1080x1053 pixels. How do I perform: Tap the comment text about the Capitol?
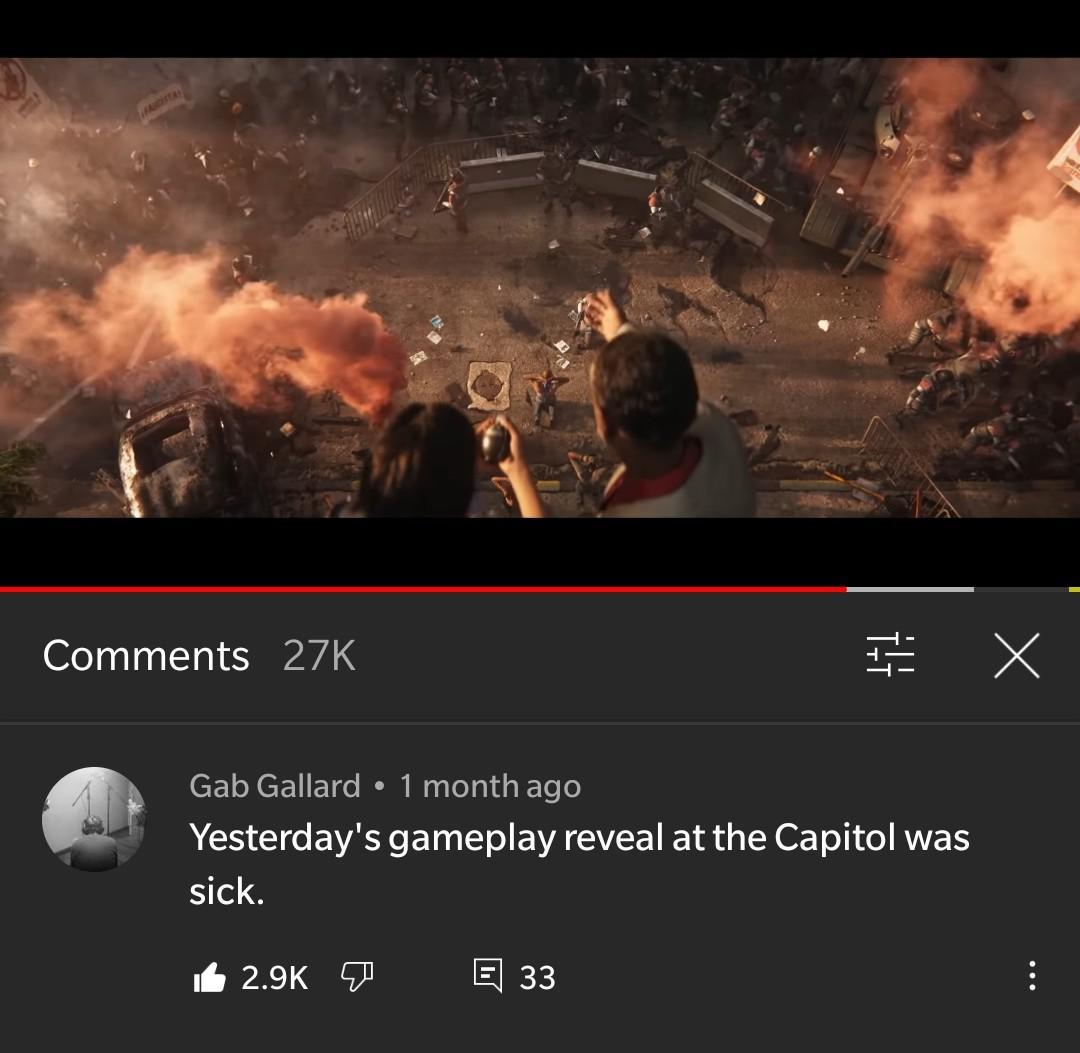click(579, 864)
